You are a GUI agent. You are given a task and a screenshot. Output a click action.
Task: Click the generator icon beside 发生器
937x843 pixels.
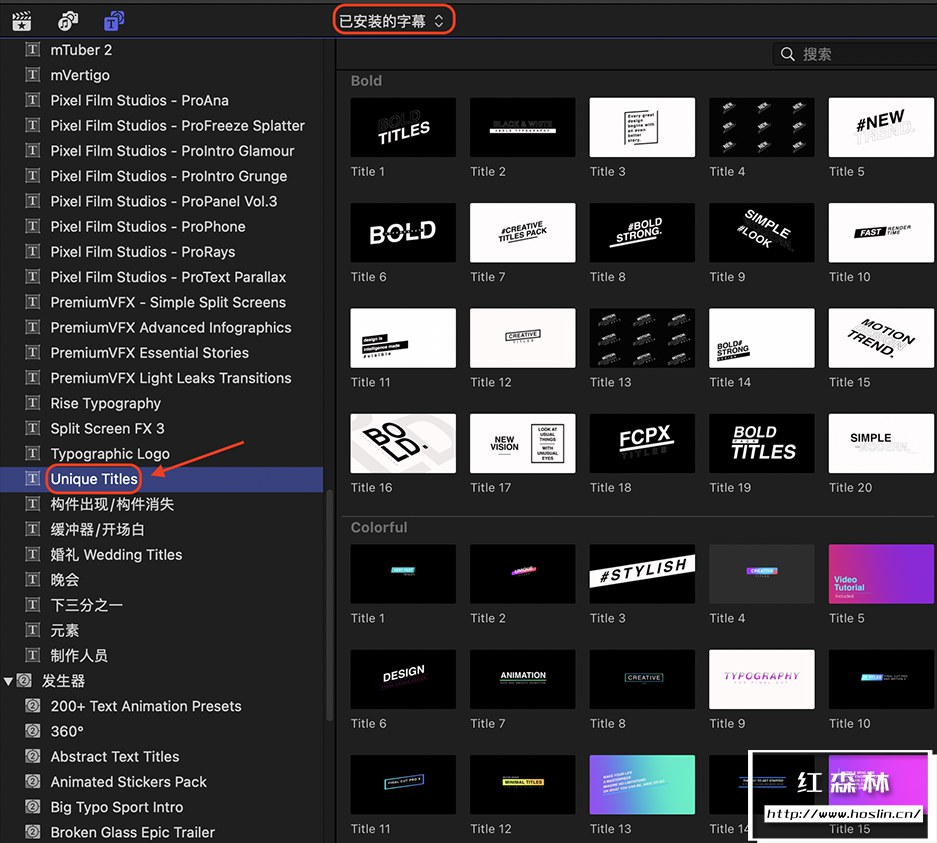[24, 680]
